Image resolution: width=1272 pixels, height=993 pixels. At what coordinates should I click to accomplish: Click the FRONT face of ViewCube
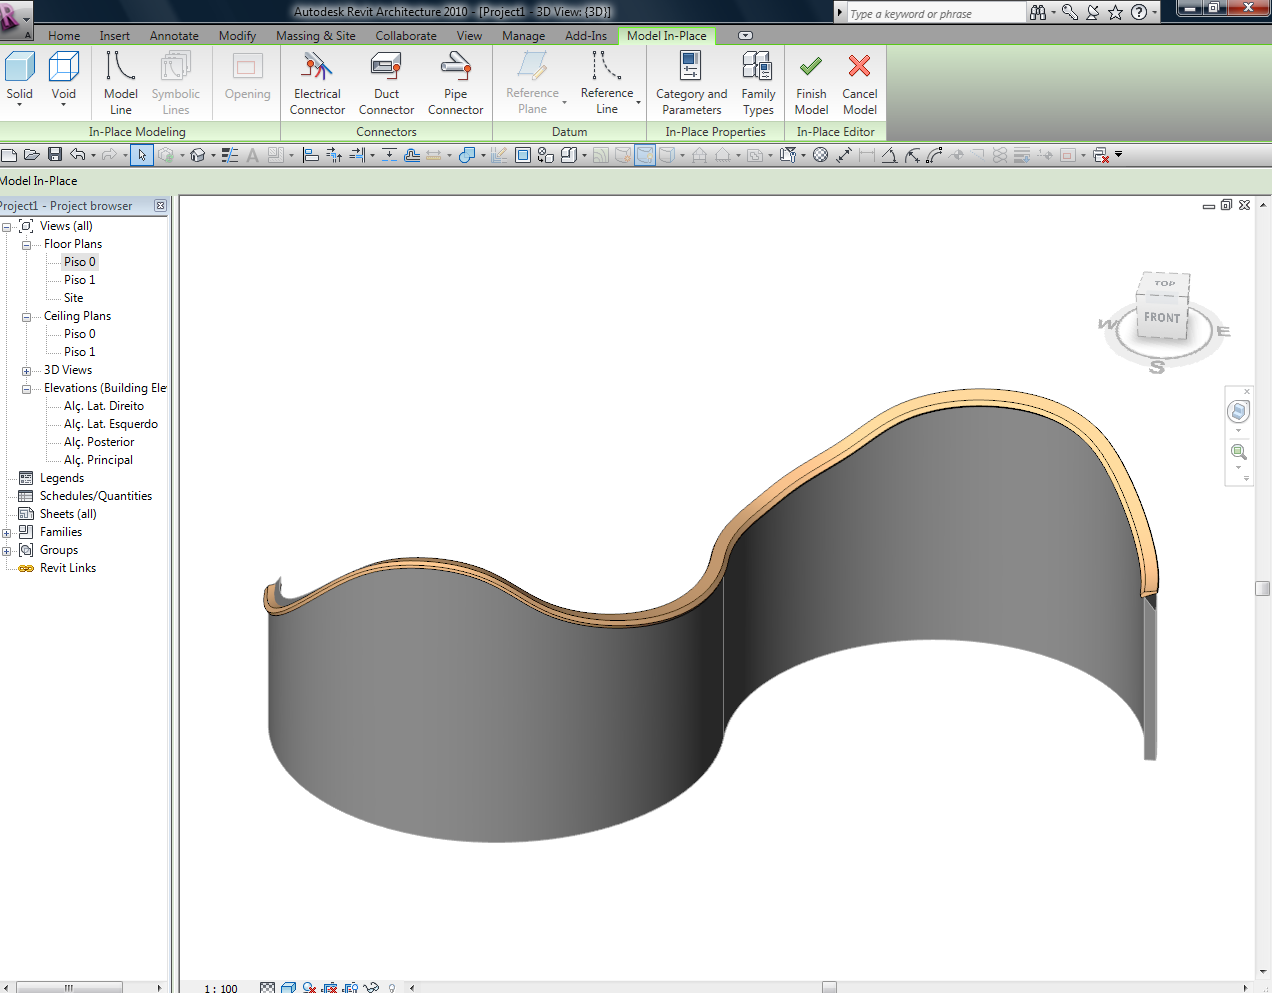[1162, 318]
